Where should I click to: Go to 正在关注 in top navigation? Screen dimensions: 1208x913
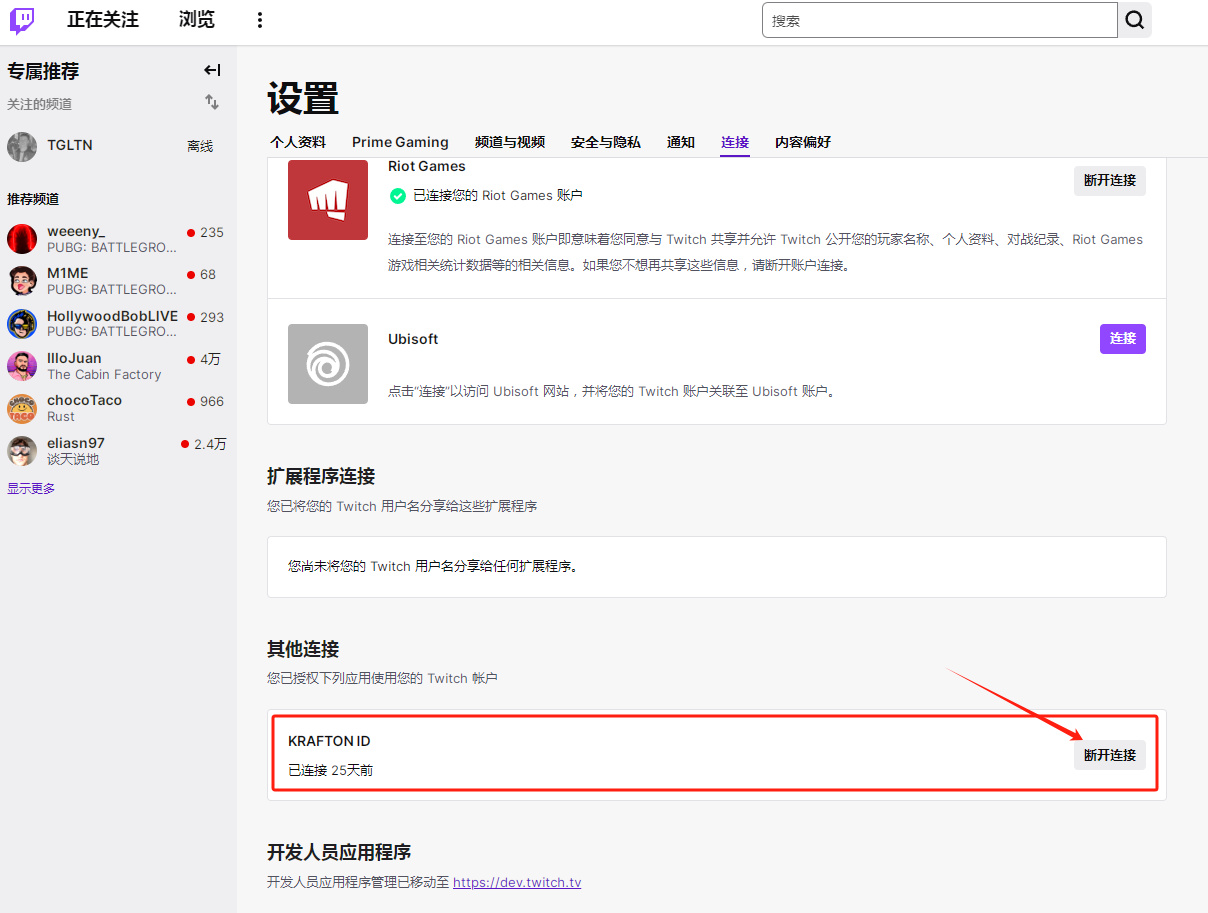point(103,20)
